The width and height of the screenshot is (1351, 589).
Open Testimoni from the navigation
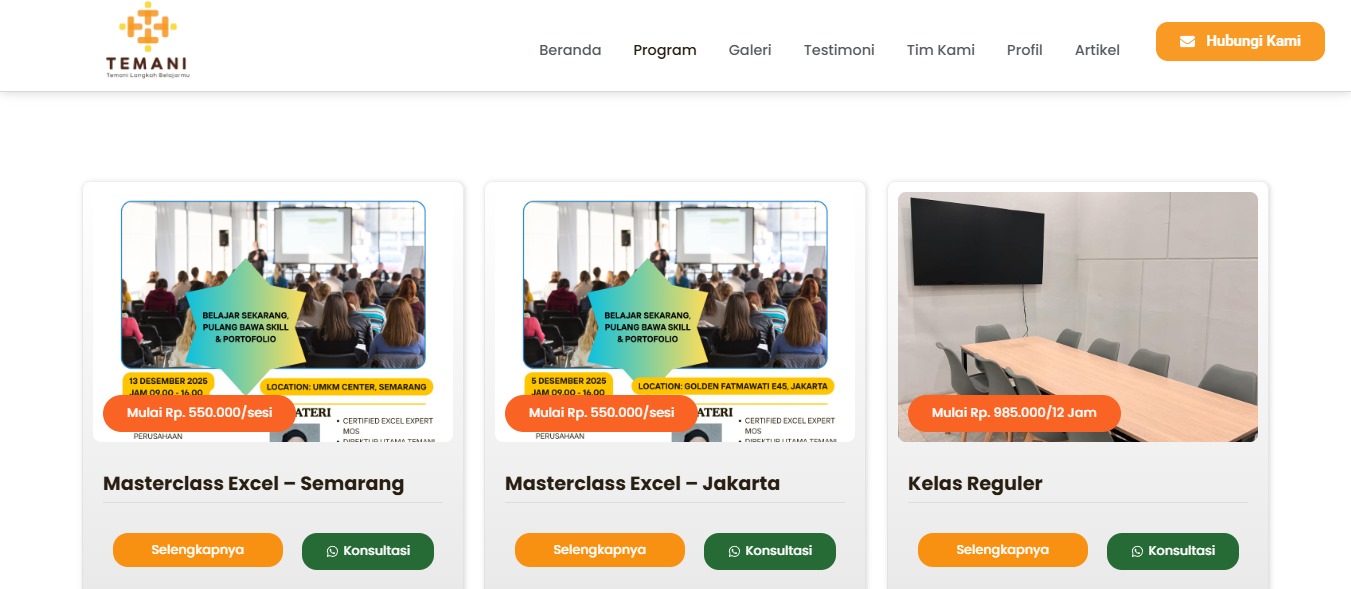pos(839,50)
